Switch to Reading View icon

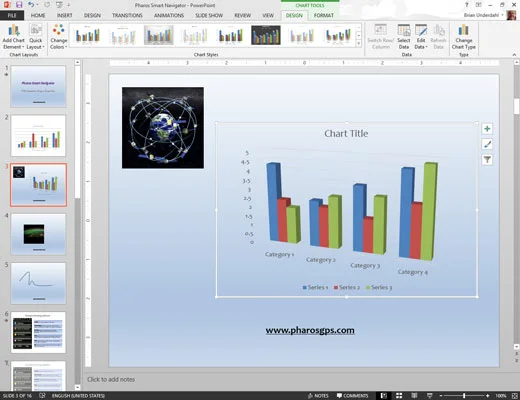tap(414, 396)
